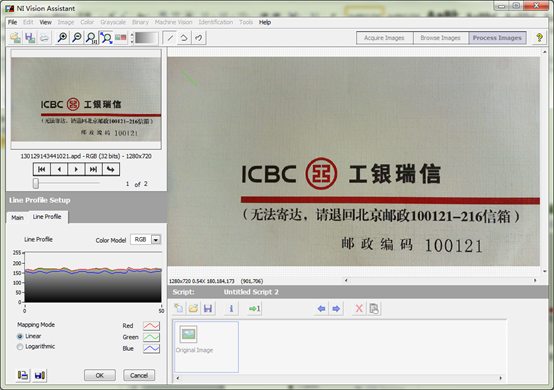Switch to the Main tab

17,218
